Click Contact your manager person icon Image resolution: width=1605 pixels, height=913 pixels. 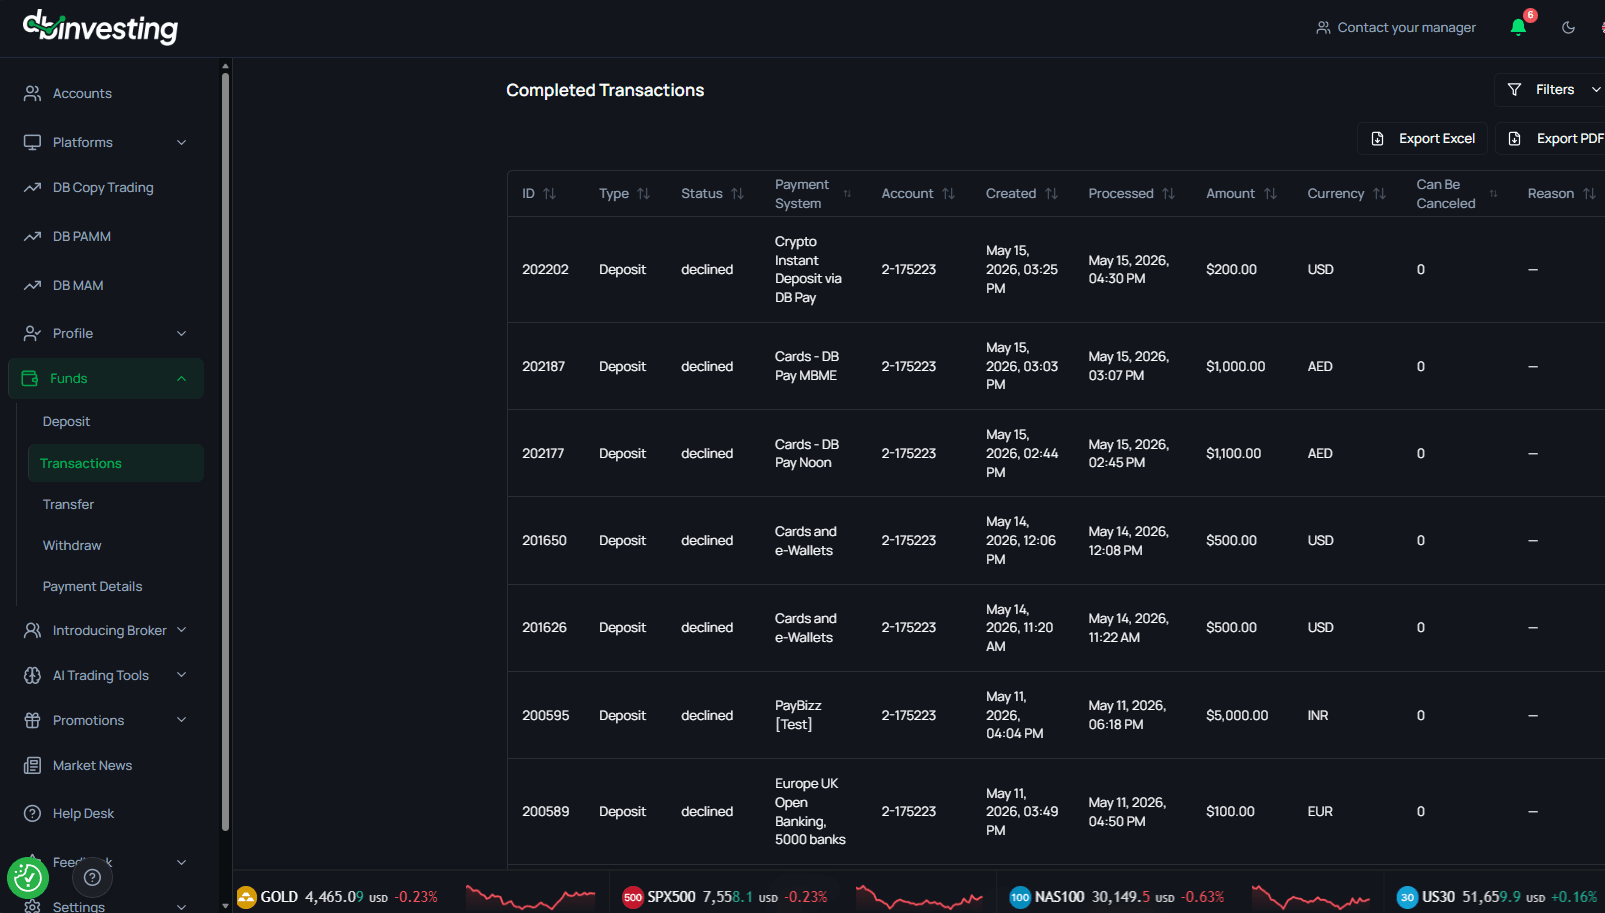1323,27
